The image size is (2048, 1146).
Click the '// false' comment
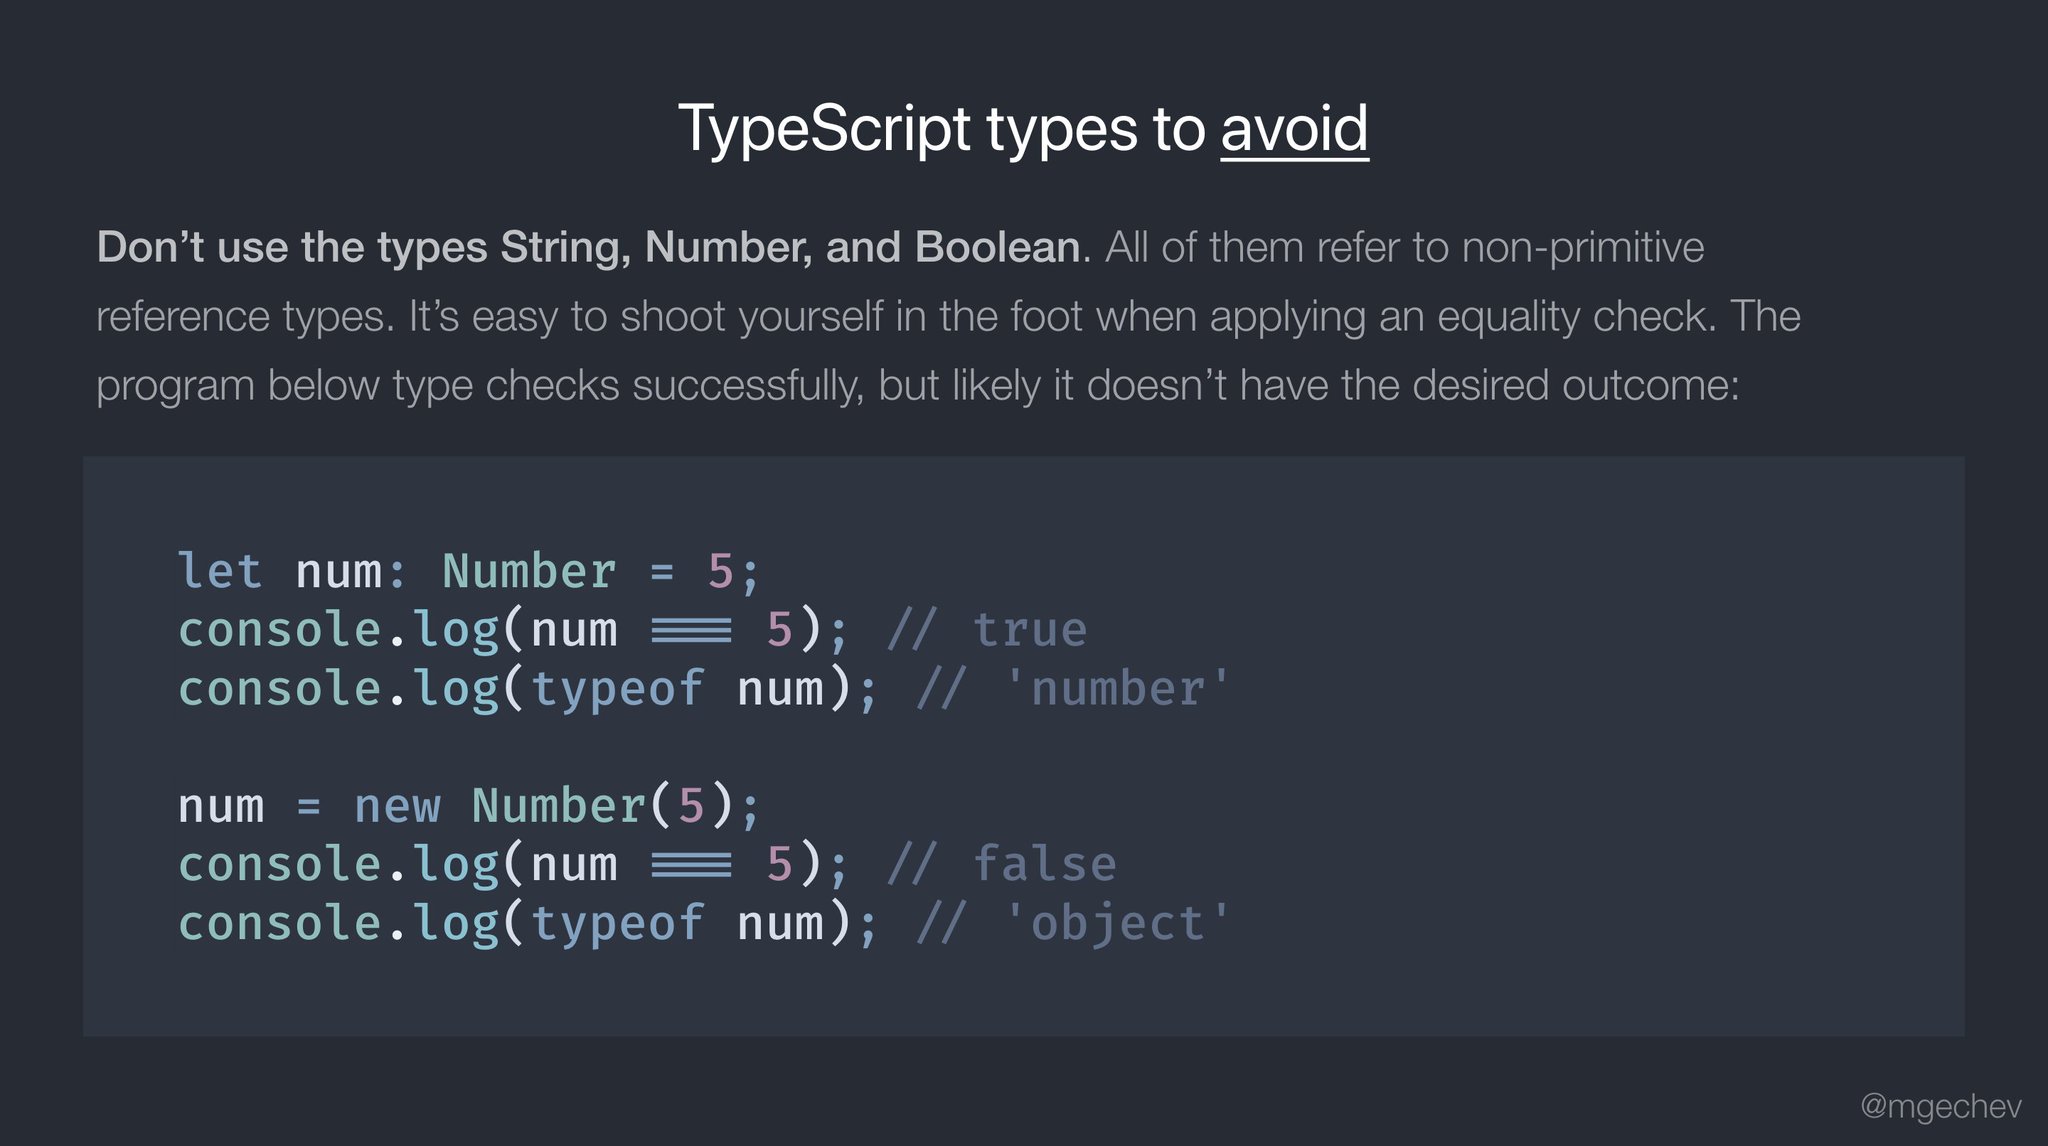point(1001,865)
